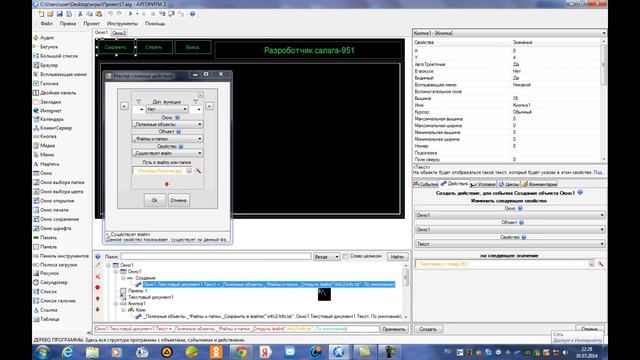The height and width of the screenshot is (360, 640).
Task: Open the Инструменты menu
Action: coord(122,24)
